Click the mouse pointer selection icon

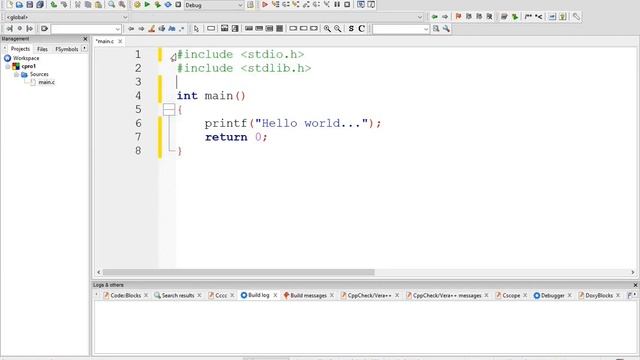point(196,29)
